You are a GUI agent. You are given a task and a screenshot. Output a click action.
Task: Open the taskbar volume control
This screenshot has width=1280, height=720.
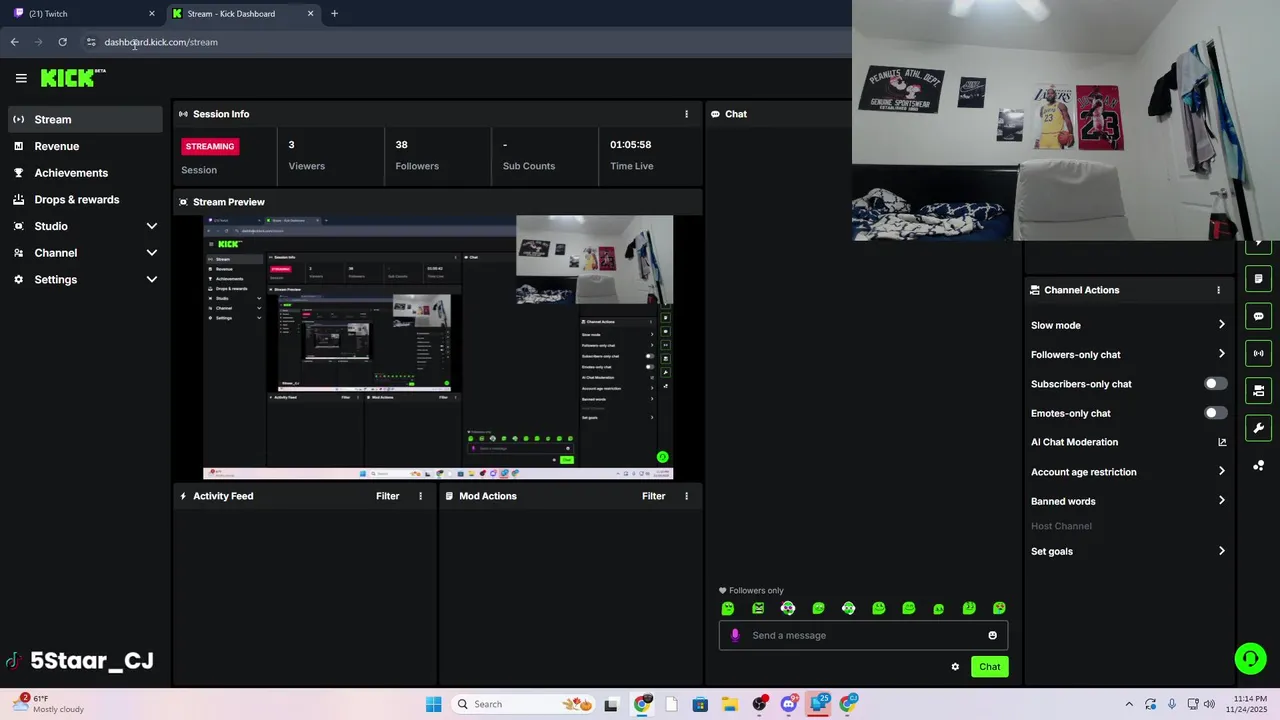click(x=1209, y=704)
